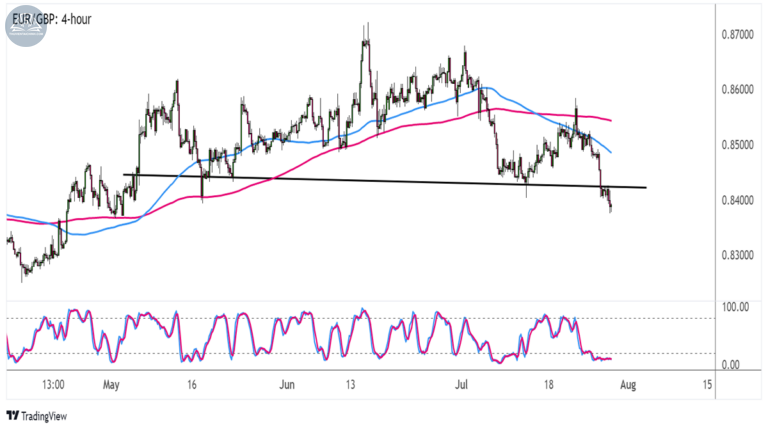Image resolution: width=768 pixels, height=432 pixels.
Task: Click the 0.87000 price label
Action: pos(738,35)
